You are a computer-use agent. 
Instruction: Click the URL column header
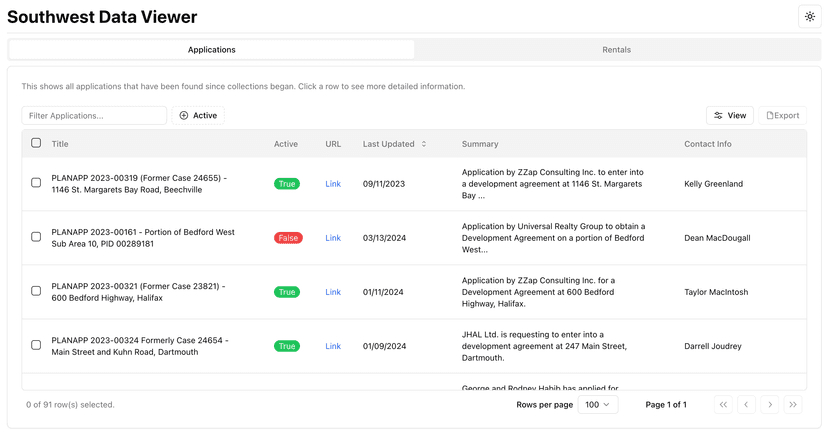pos(333,144)
